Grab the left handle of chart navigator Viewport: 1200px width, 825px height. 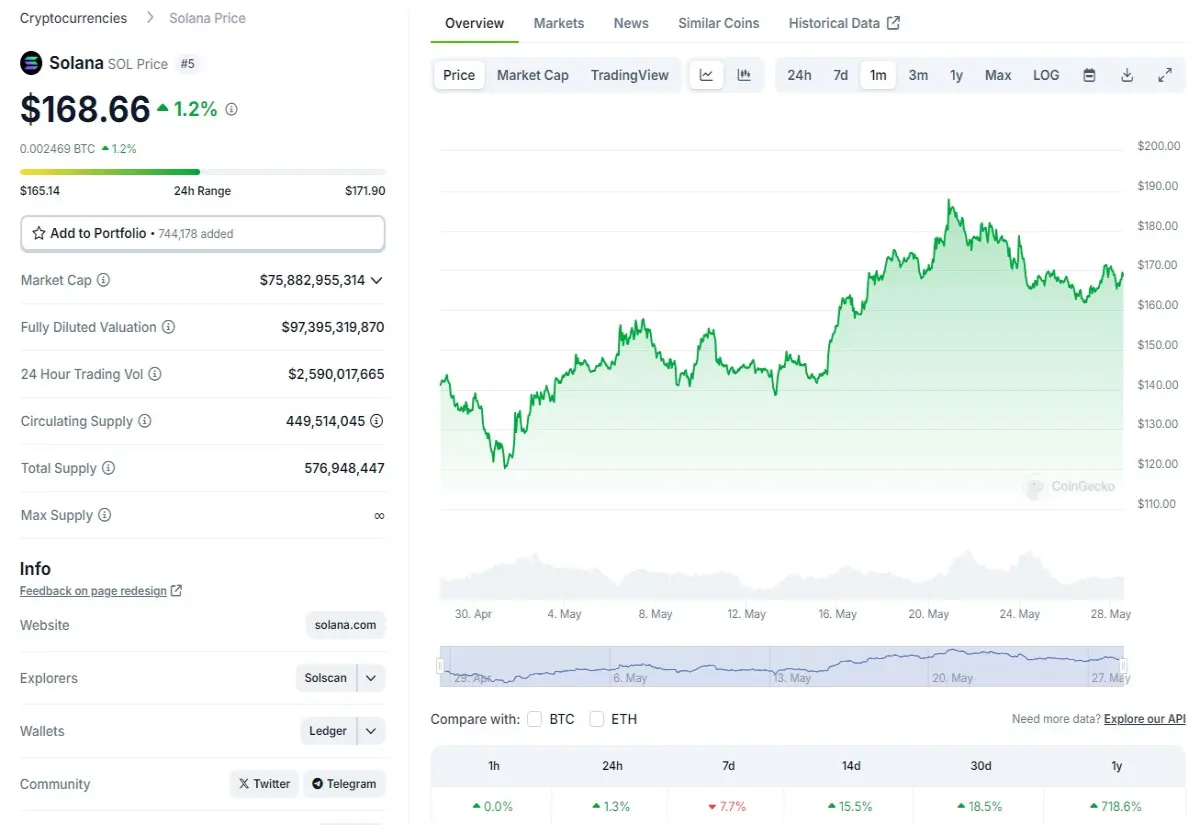440,666
